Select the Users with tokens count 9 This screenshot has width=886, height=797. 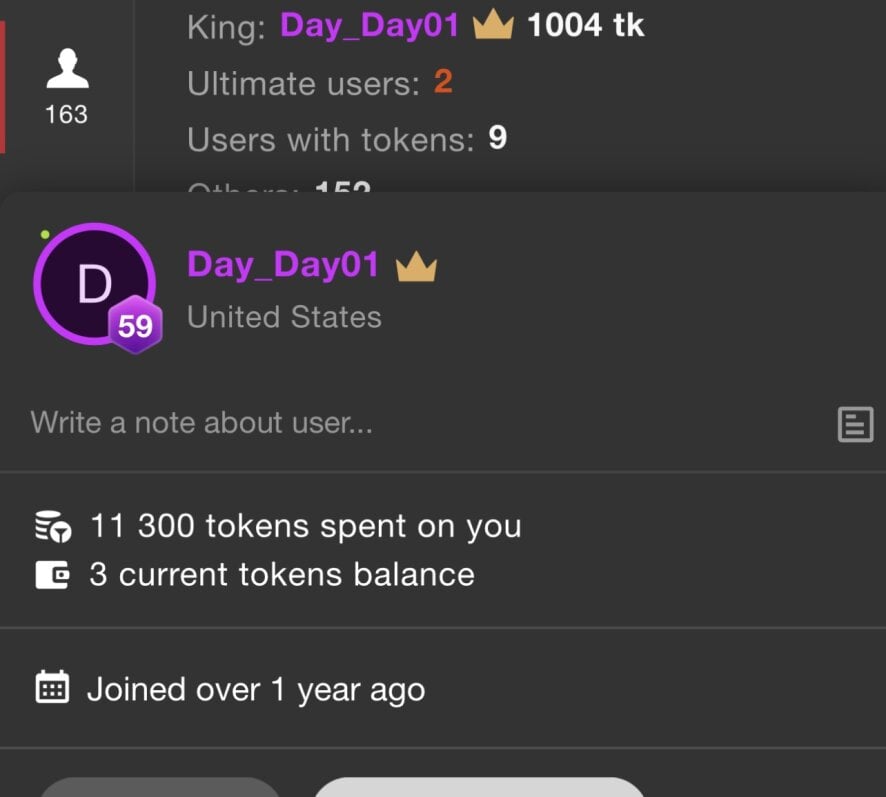click(x=498, y=138)
